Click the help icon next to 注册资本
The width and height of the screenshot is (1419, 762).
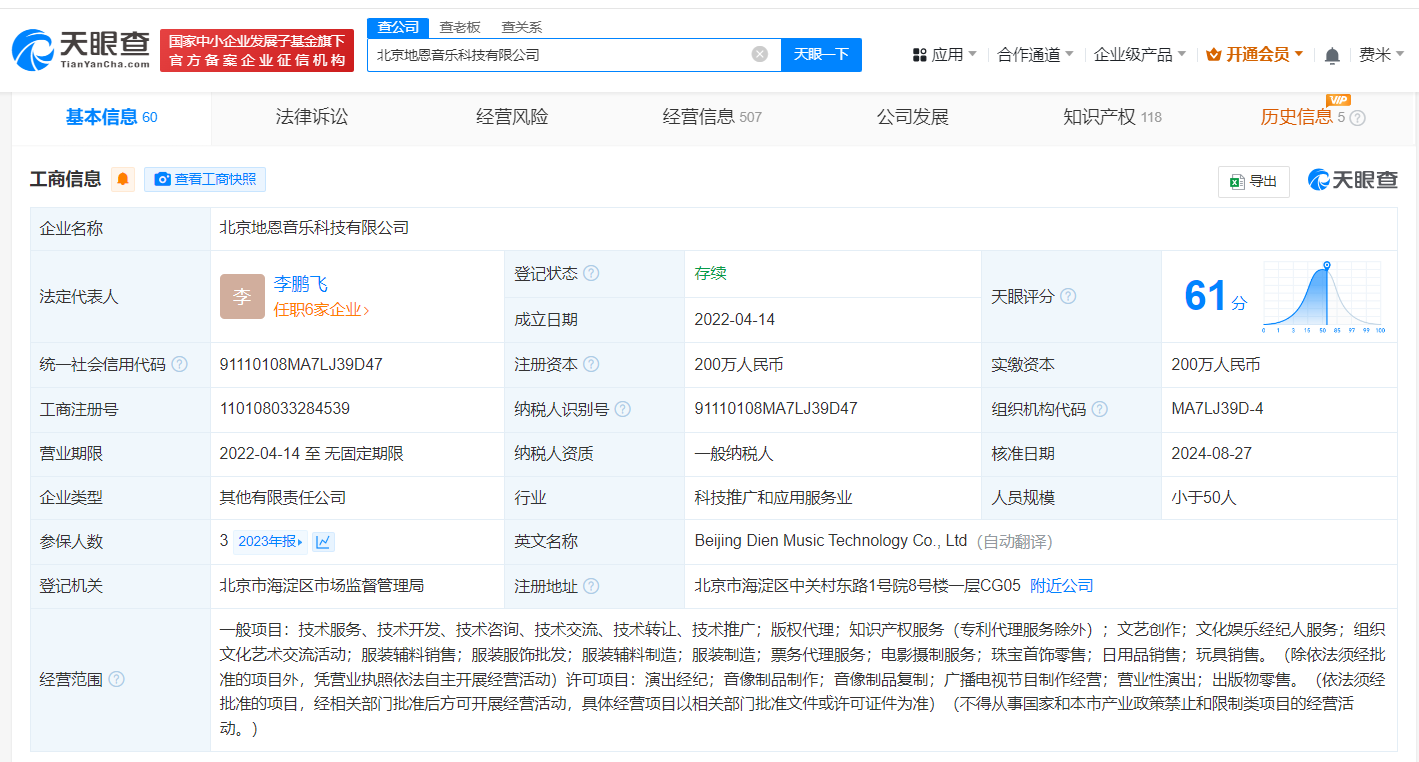593,364
